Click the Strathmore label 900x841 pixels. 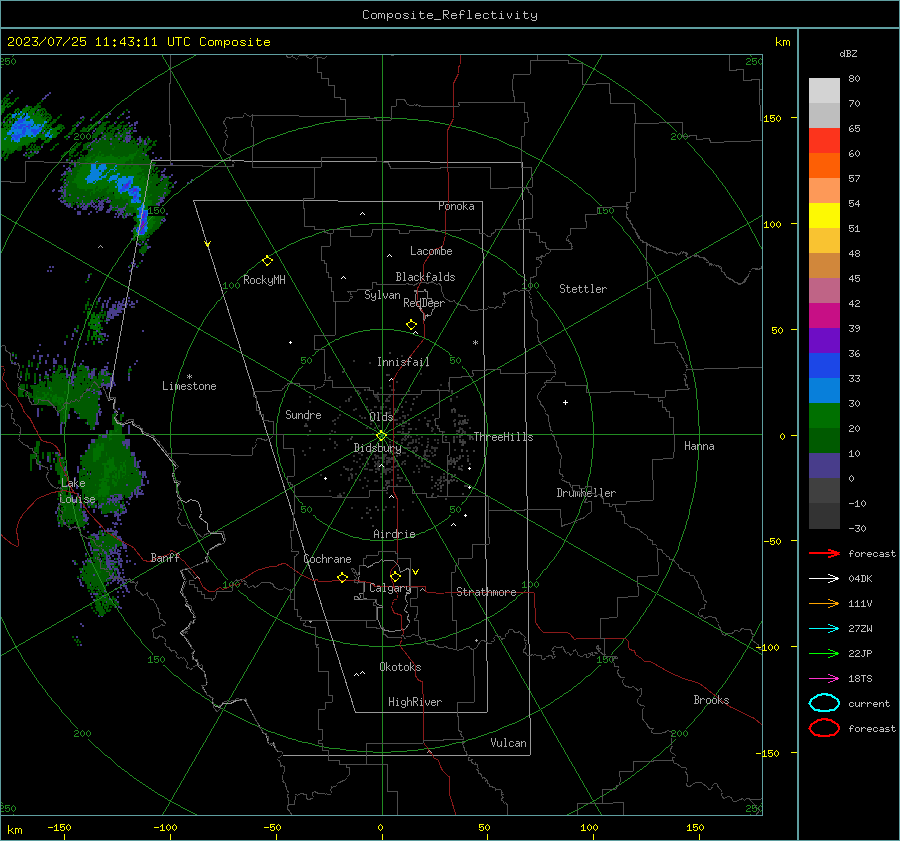click(486, 592)
